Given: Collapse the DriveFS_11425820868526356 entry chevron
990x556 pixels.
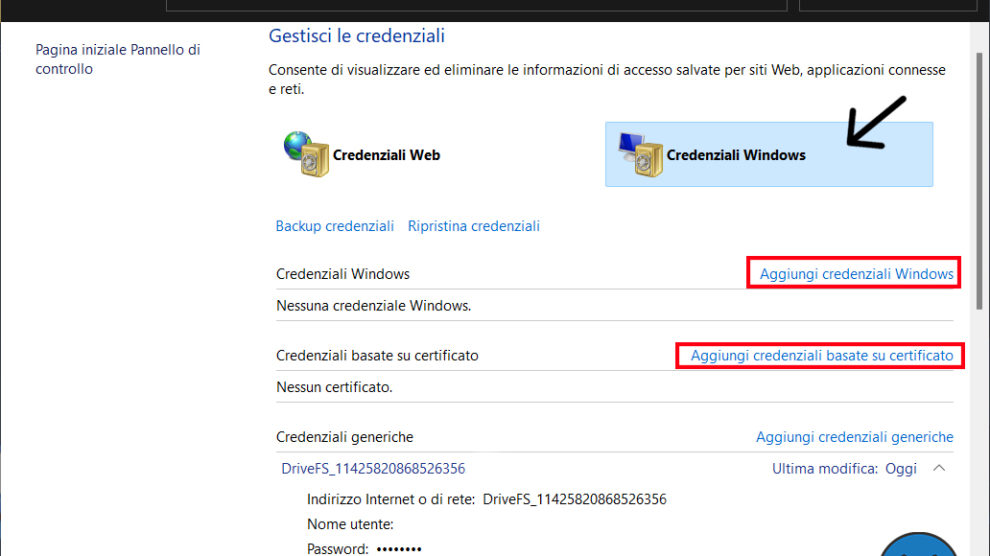Looking at the screenshot, I should tap(939, 468).
